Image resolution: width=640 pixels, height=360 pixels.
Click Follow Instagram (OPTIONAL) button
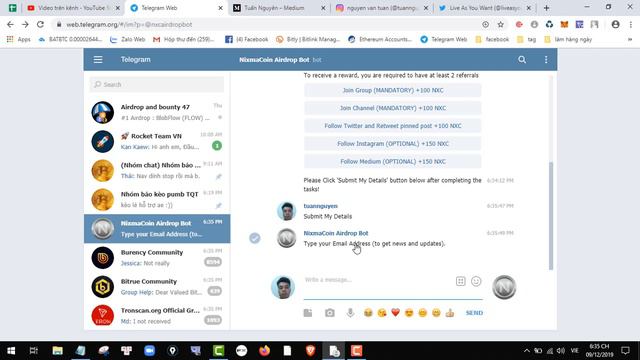[x=393, y=144]
